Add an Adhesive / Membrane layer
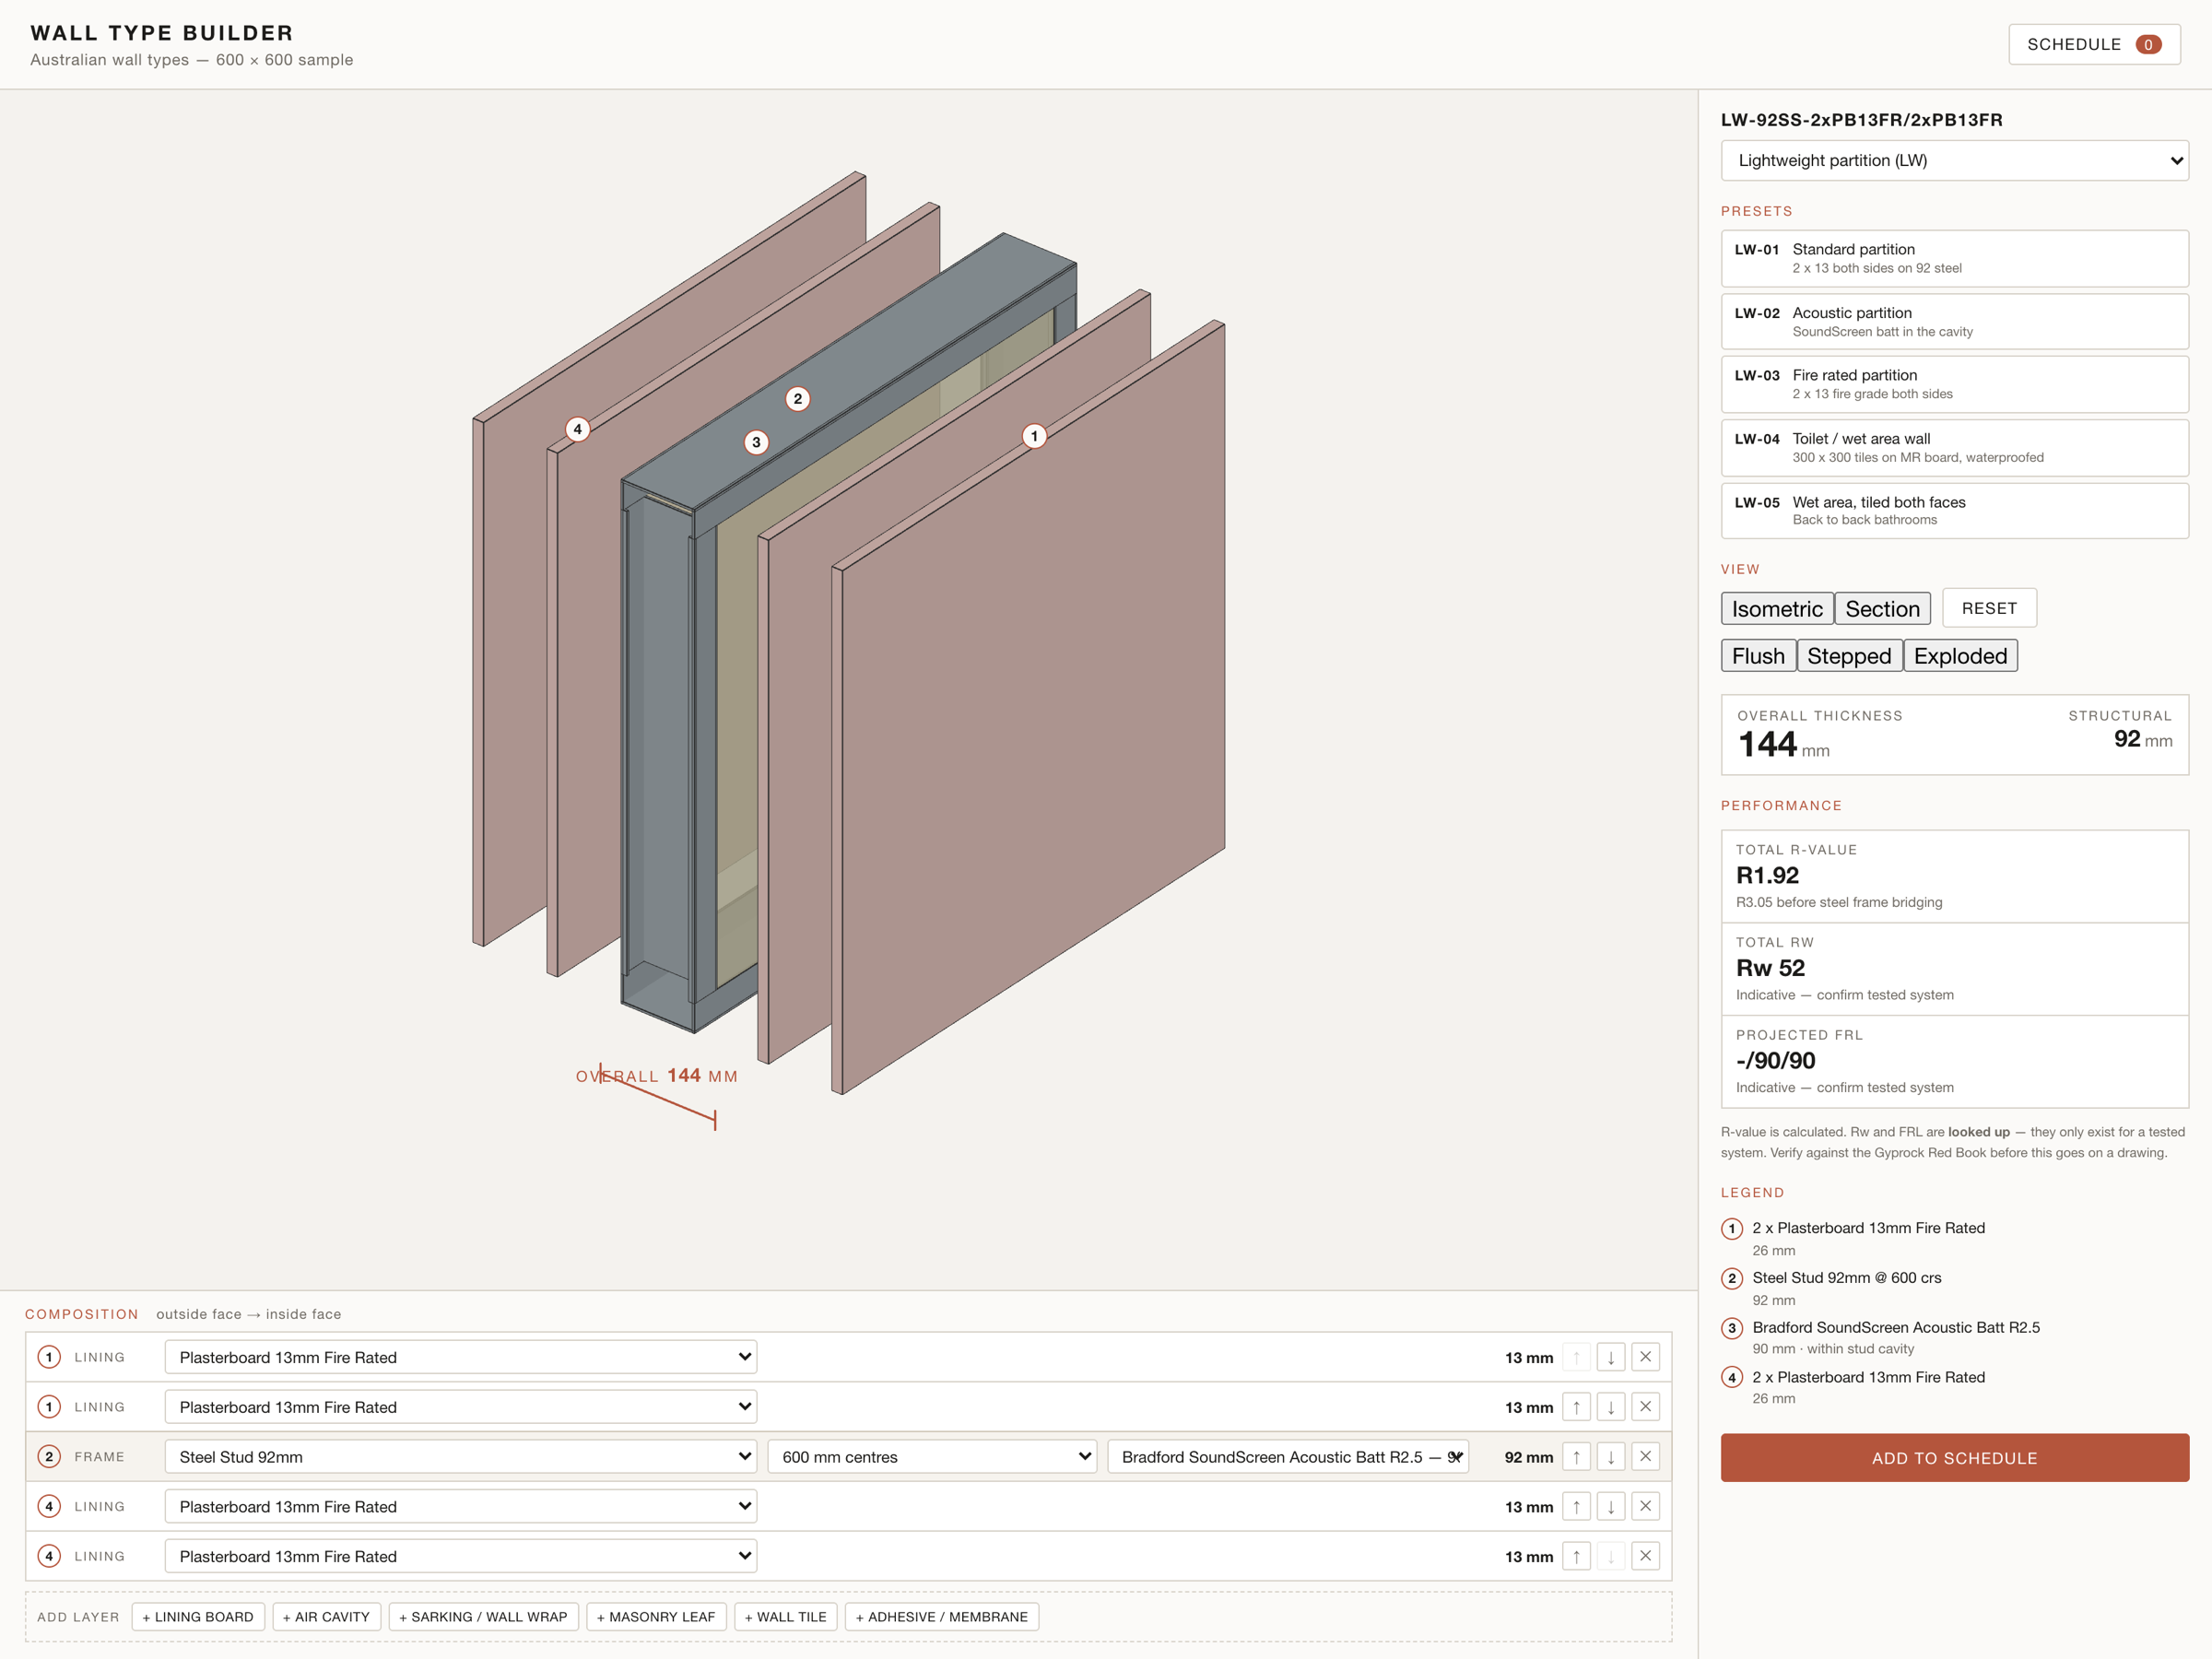Screen dimensions: 2212x1659 tap(942, 1617)
